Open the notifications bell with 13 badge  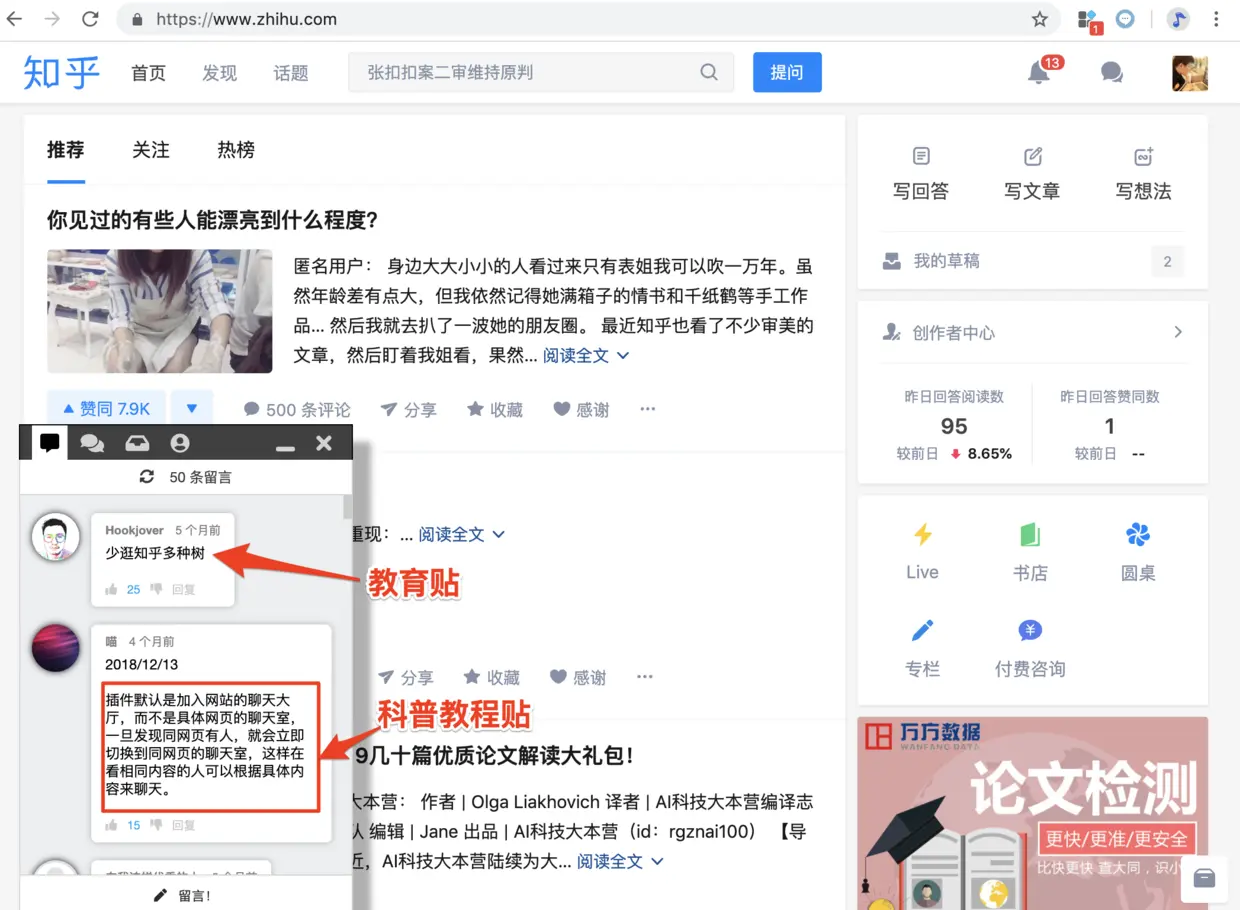point(1039,72)
